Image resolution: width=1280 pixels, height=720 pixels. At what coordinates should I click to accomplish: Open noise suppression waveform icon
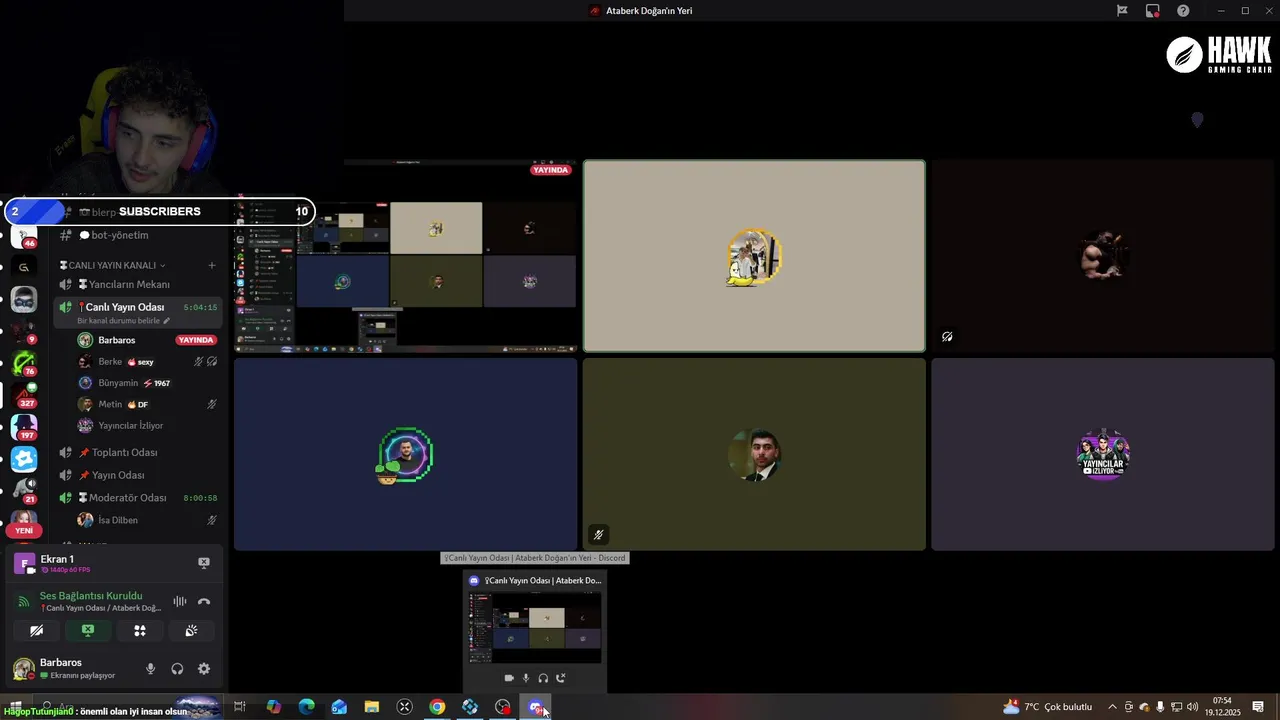point(180,601)
